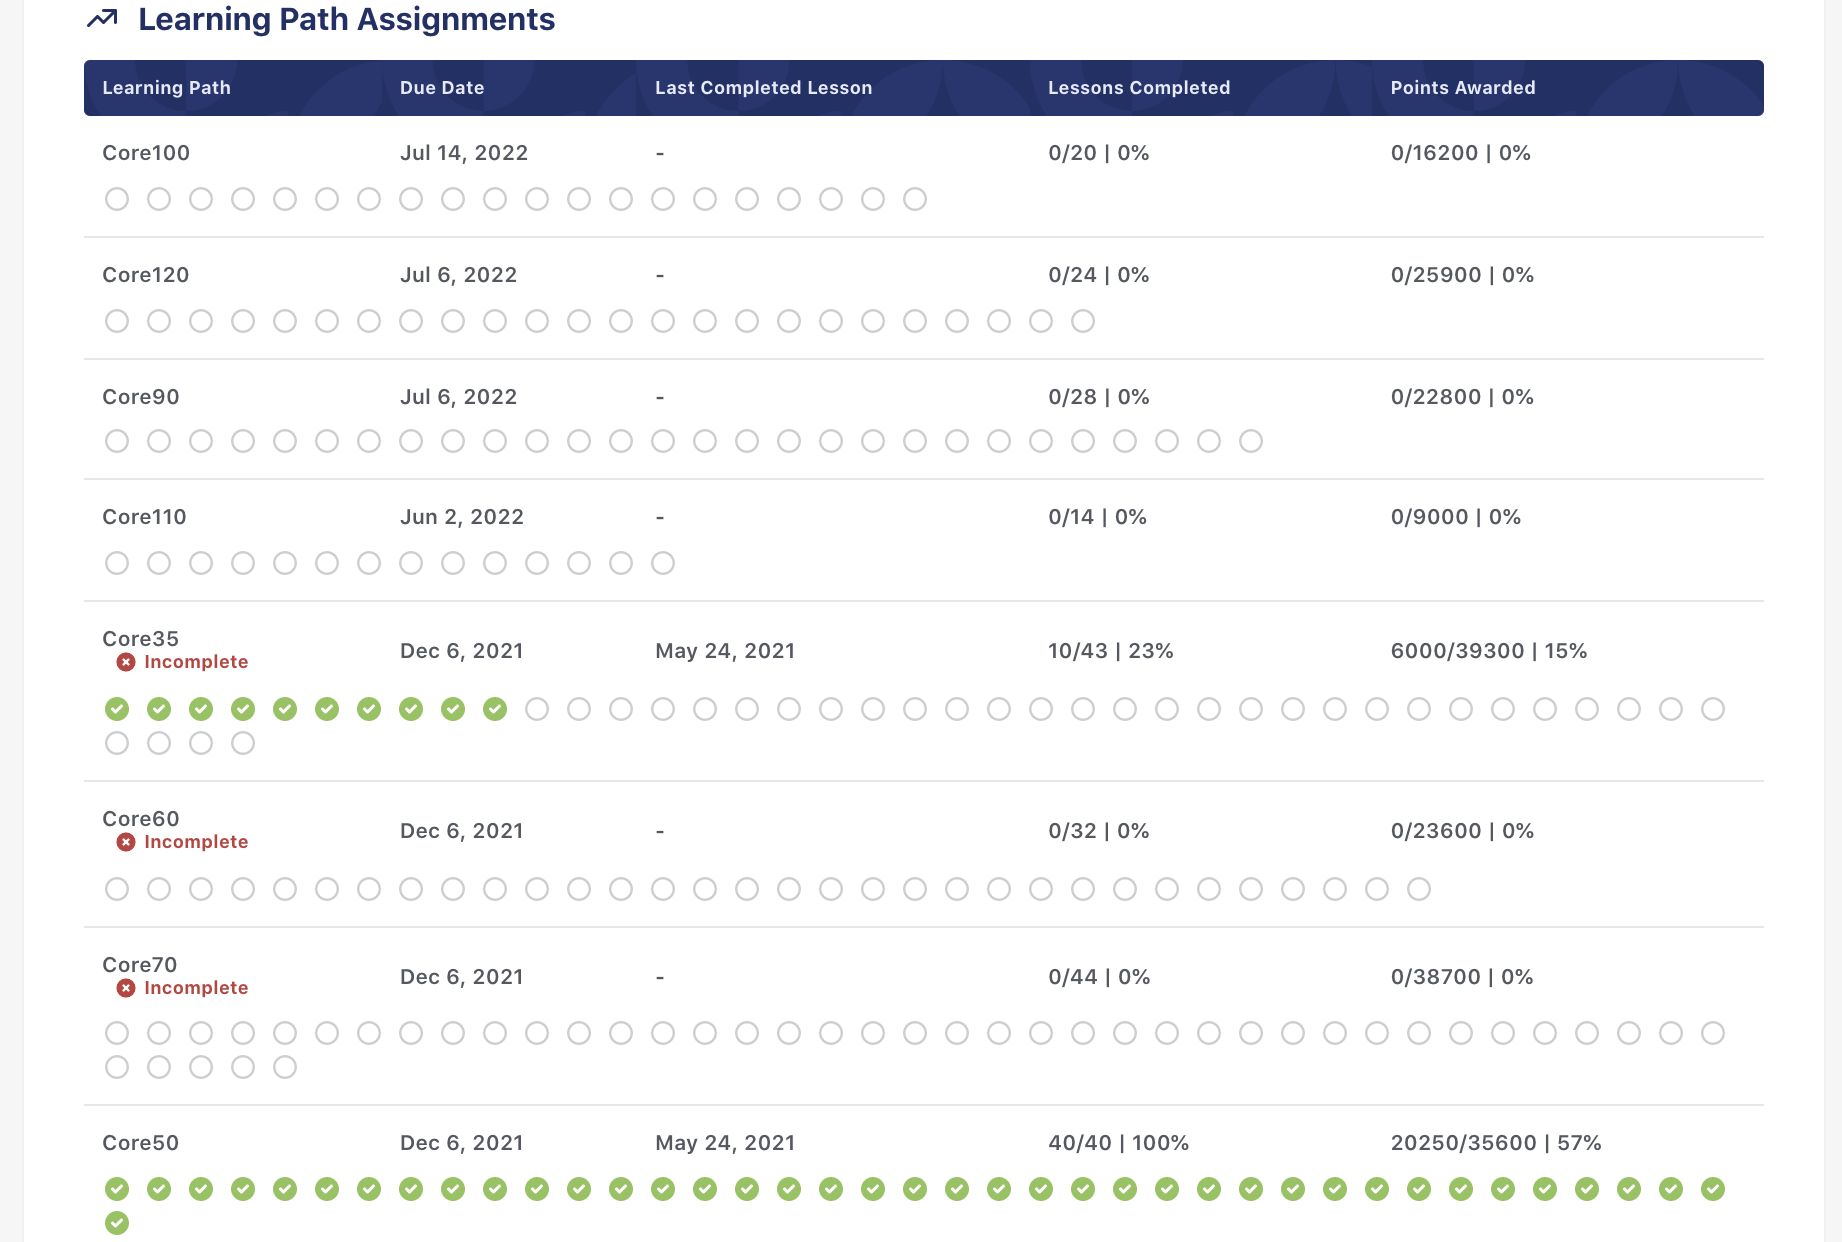Click the red error icon on Core35 Incomplete badge
Screen dimensions: 1842x1242
(126, 661)
